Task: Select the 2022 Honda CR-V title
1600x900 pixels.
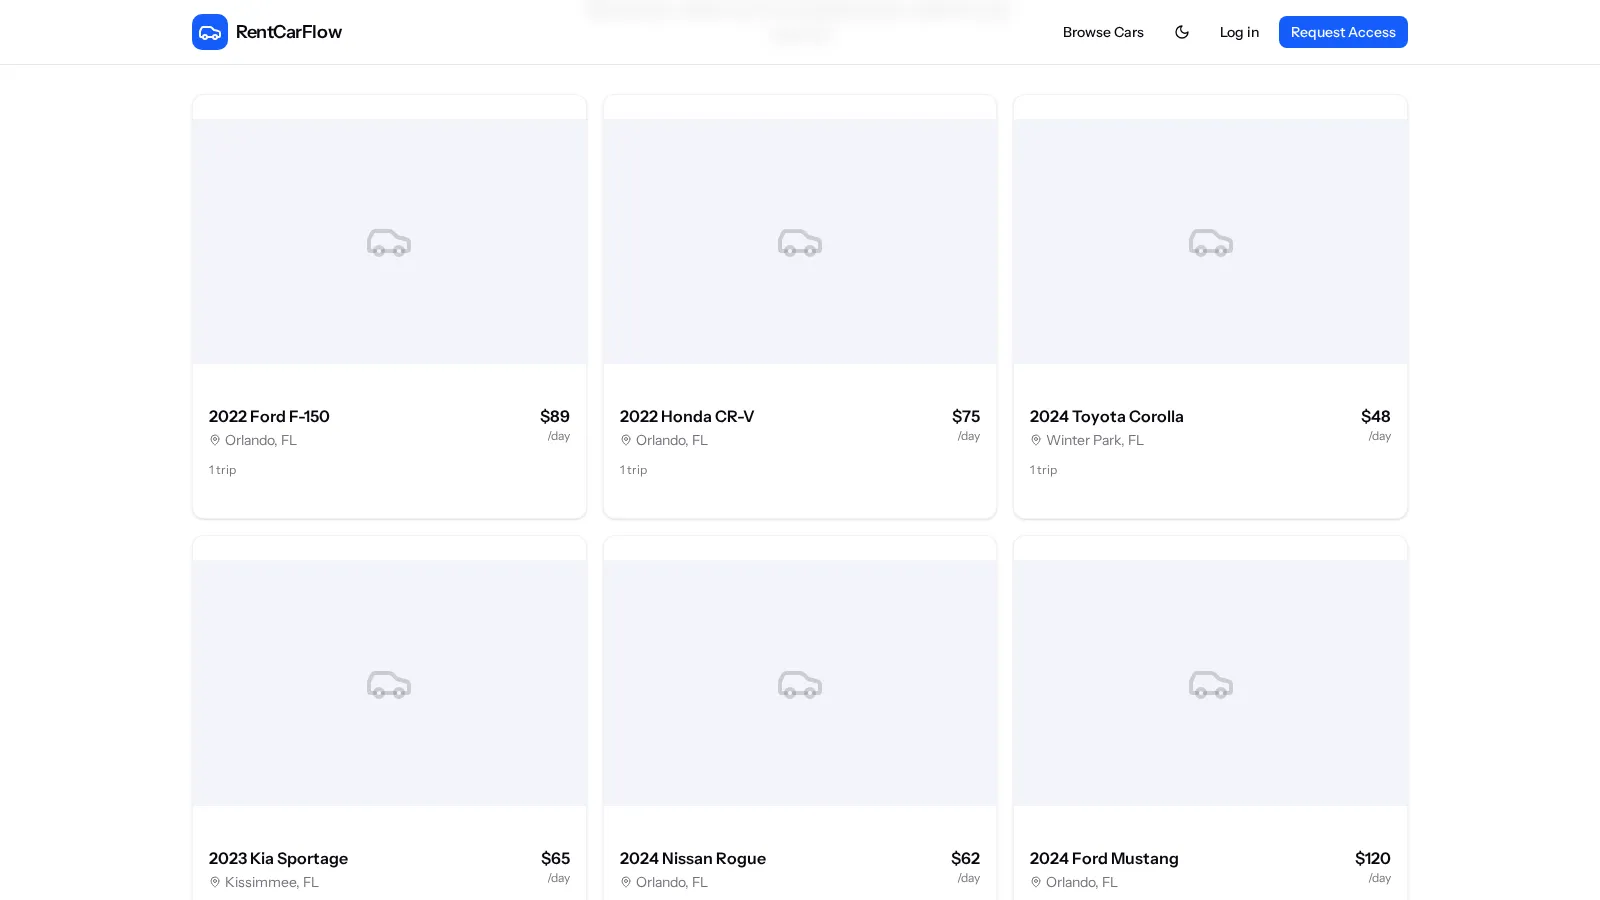Action: (687, 416)
